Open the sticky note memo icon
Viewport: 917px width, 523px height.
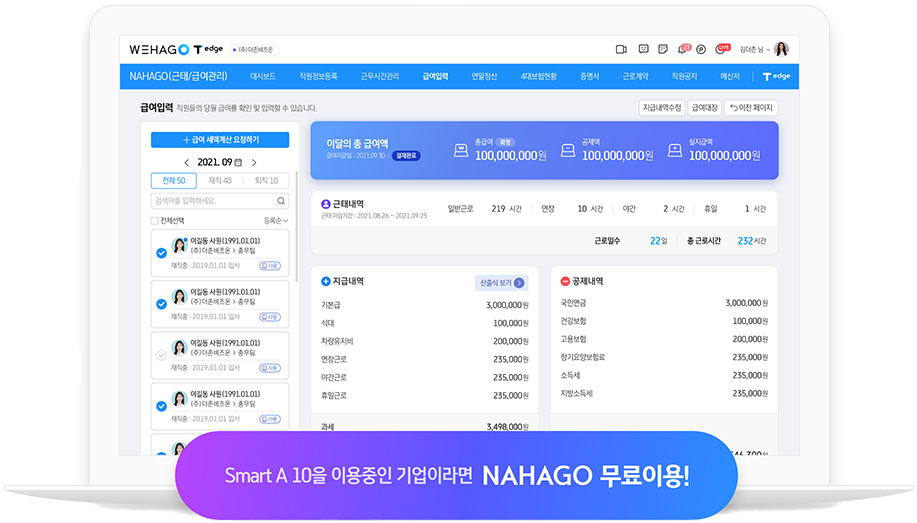pos(663,49)
